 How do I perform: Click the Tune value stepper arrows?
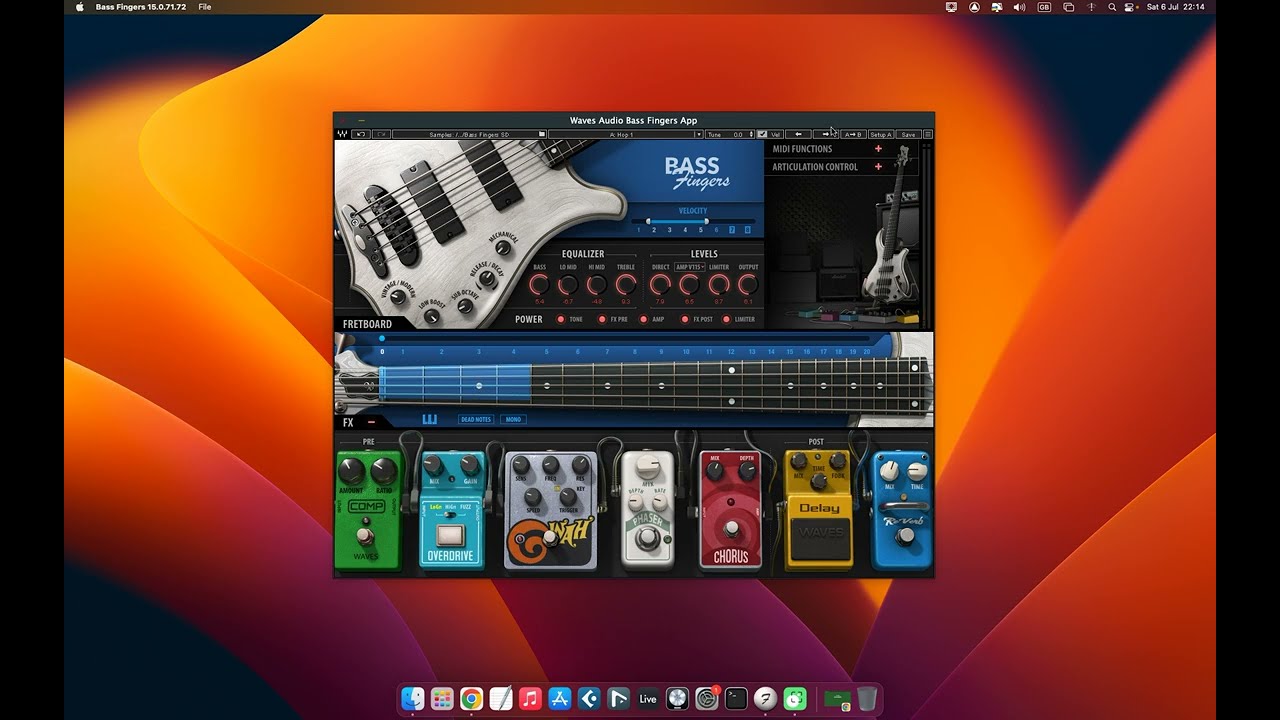751,134
